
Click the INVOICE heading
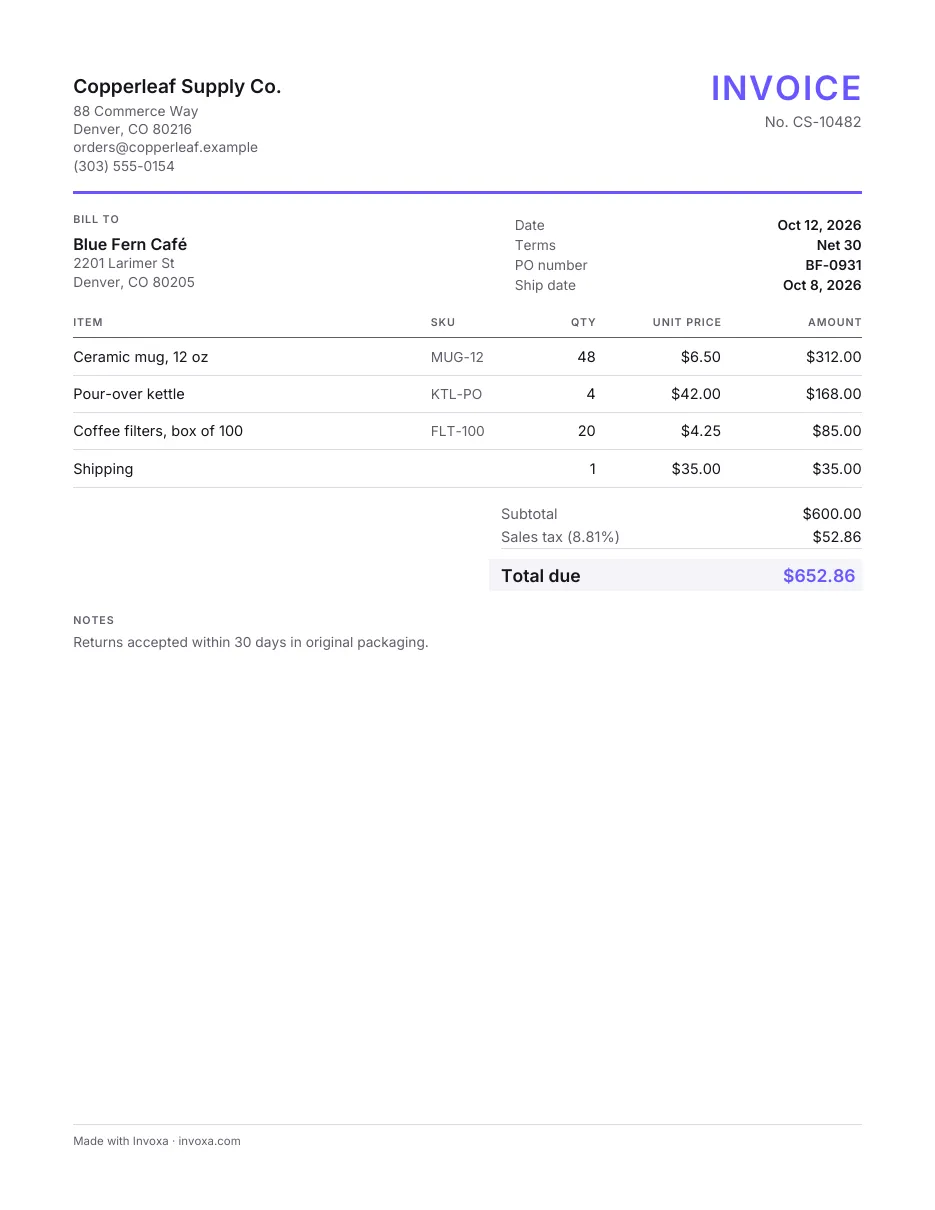pos(786,88)
